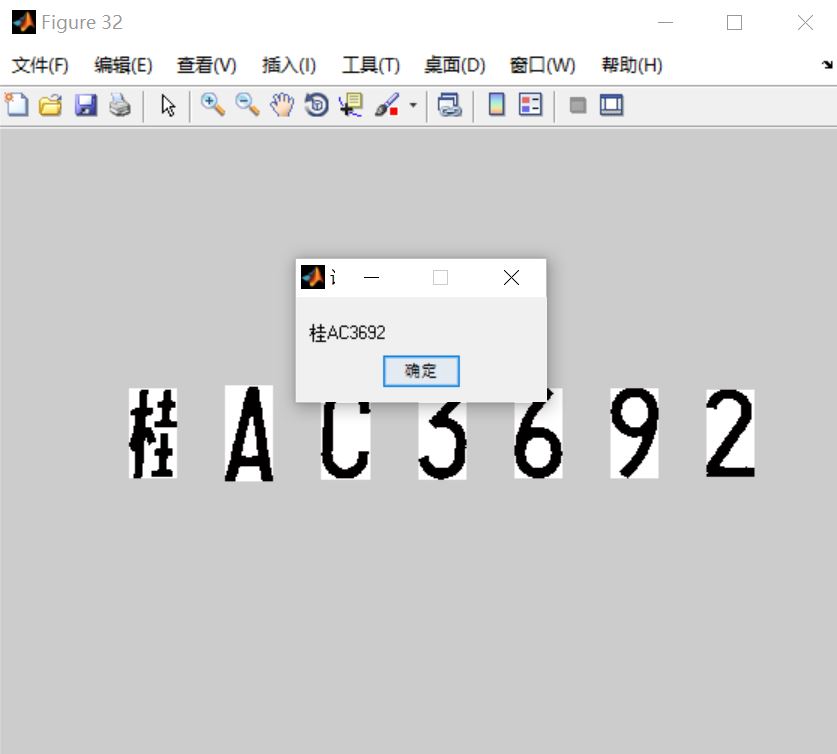Click the 桂AC3692 result text
Screen dimensions: 837x754
[x=347, y=333]
